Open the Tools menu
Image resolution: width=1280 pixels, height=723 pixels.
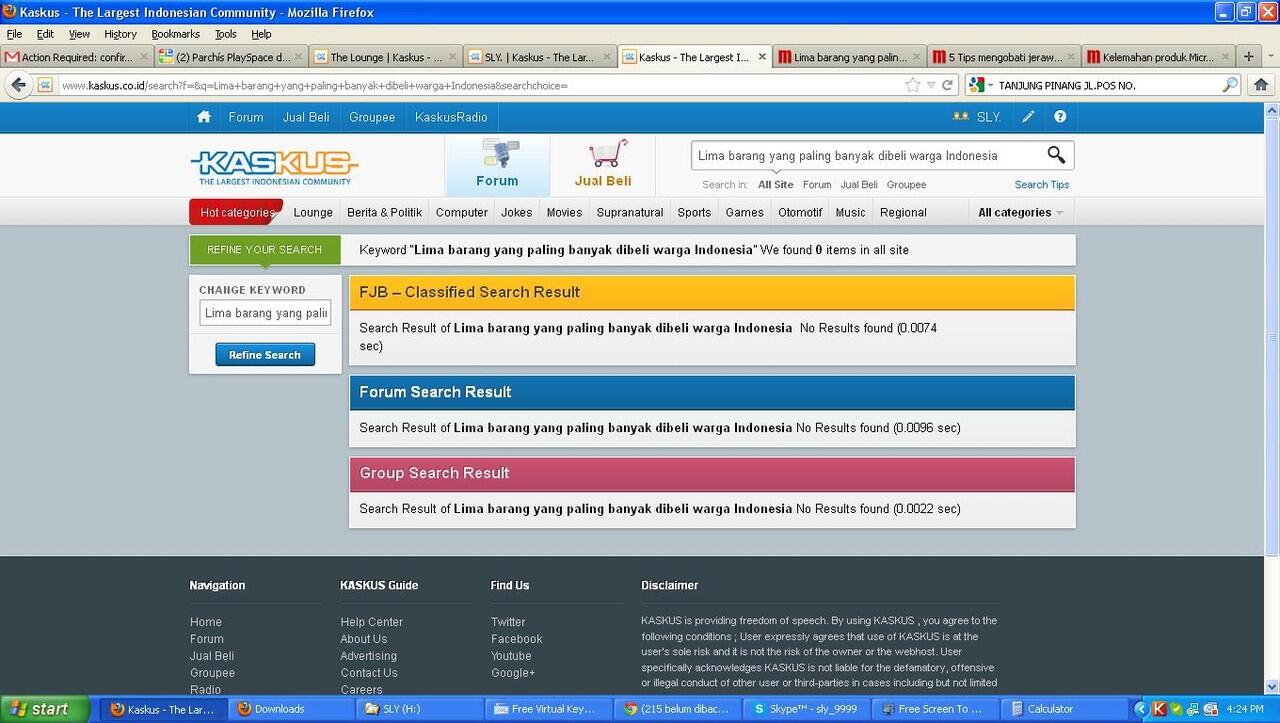point(226,34)
